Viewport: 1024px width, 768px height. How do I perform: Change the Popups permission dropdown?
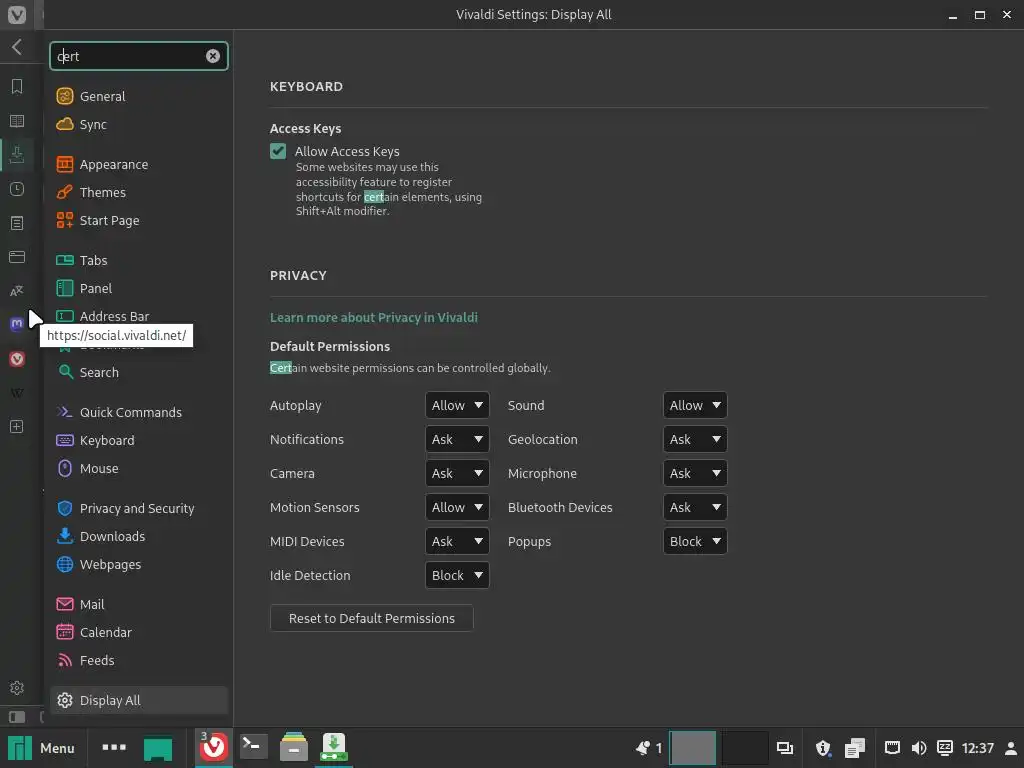tap(695, 541)
